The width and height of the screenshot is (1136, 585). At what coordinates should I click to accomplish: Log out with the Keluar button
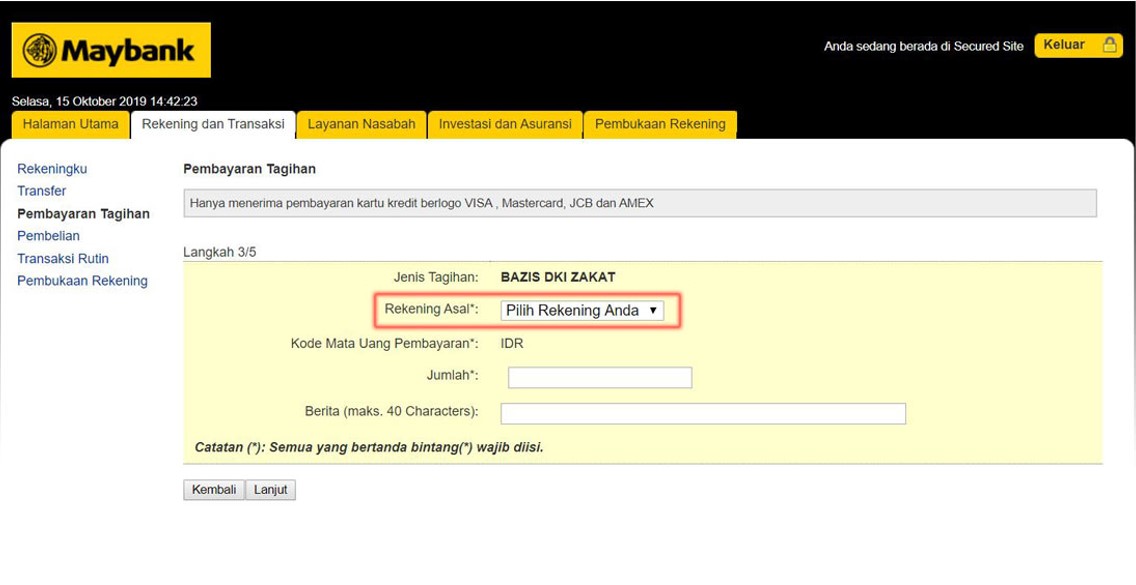[1078, 45]
